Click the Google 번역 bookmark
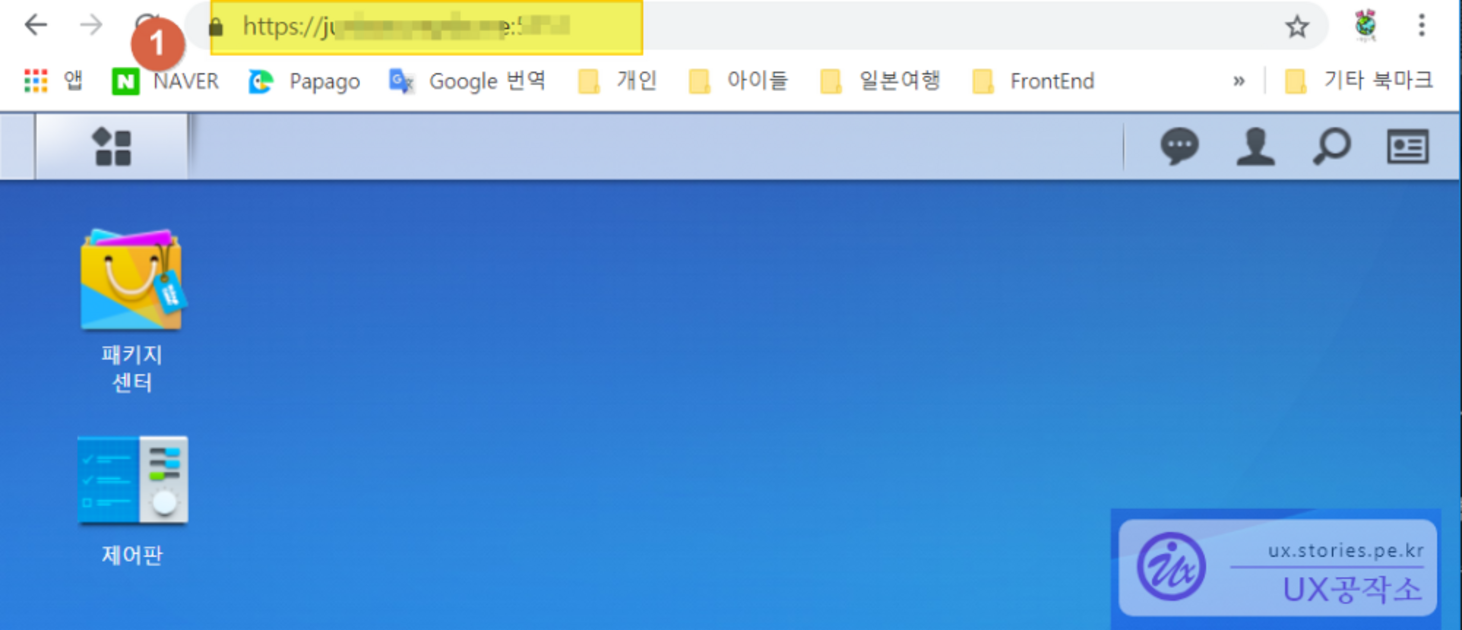Image resolution: width=1462 pixels, height=630 pixels. coord(467,81)
